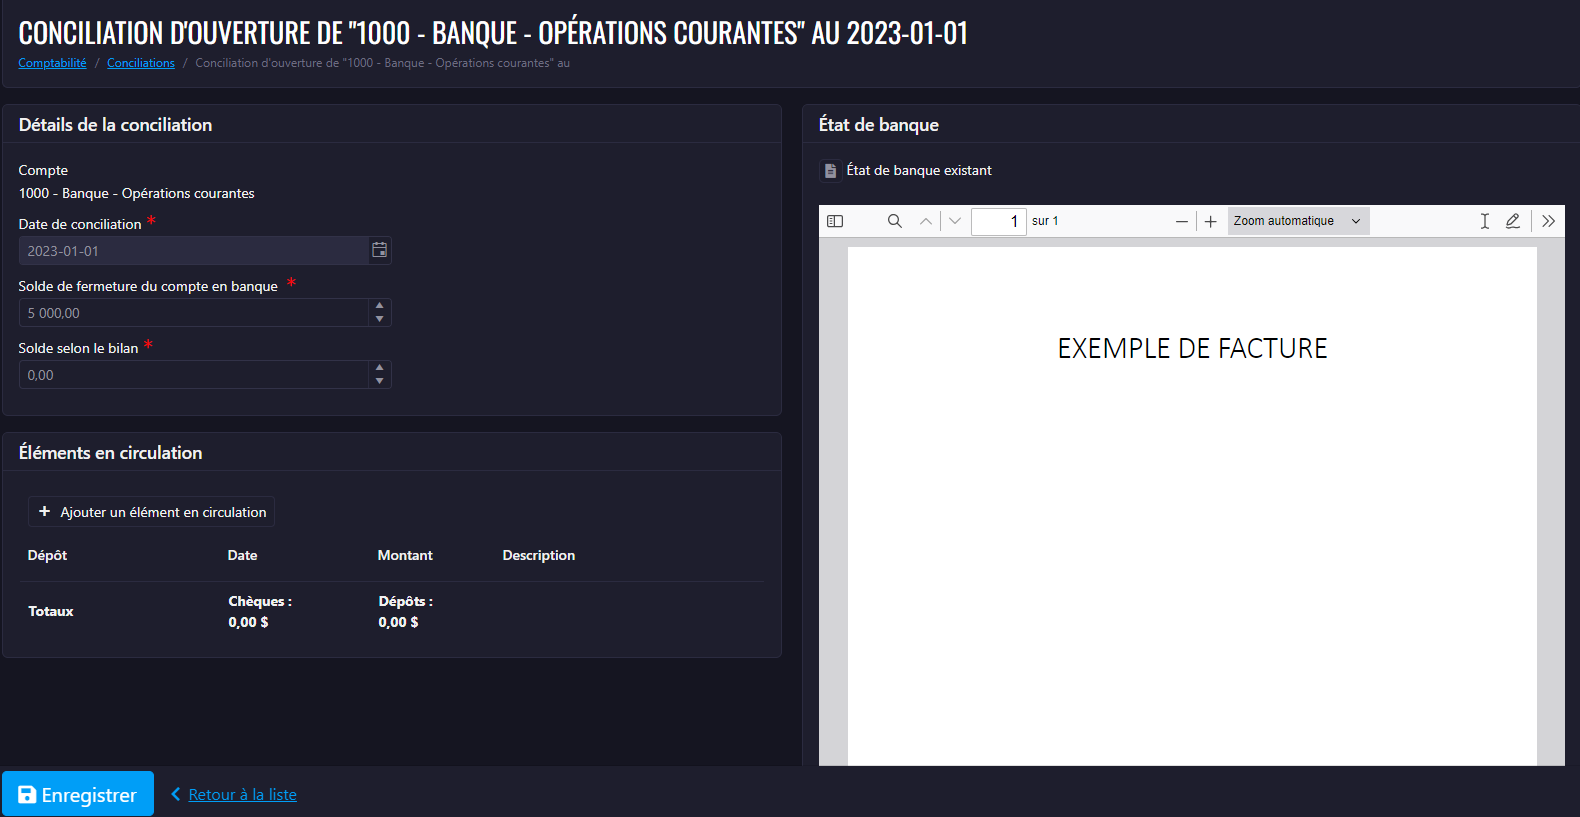Open more PDF tools chevrons
The width and height of the screenshot is (1580, 817).
click(1548, 221)
